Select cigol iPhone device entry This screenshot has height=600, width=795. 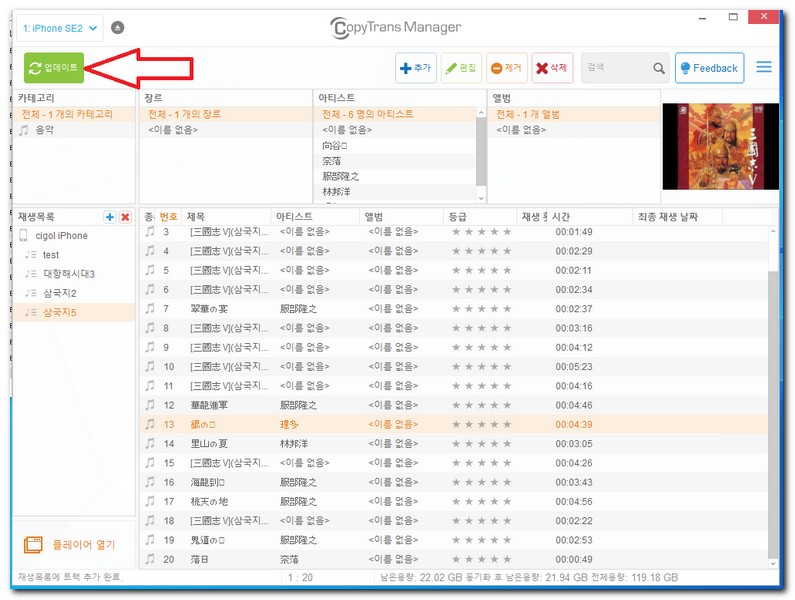point(61,236)
